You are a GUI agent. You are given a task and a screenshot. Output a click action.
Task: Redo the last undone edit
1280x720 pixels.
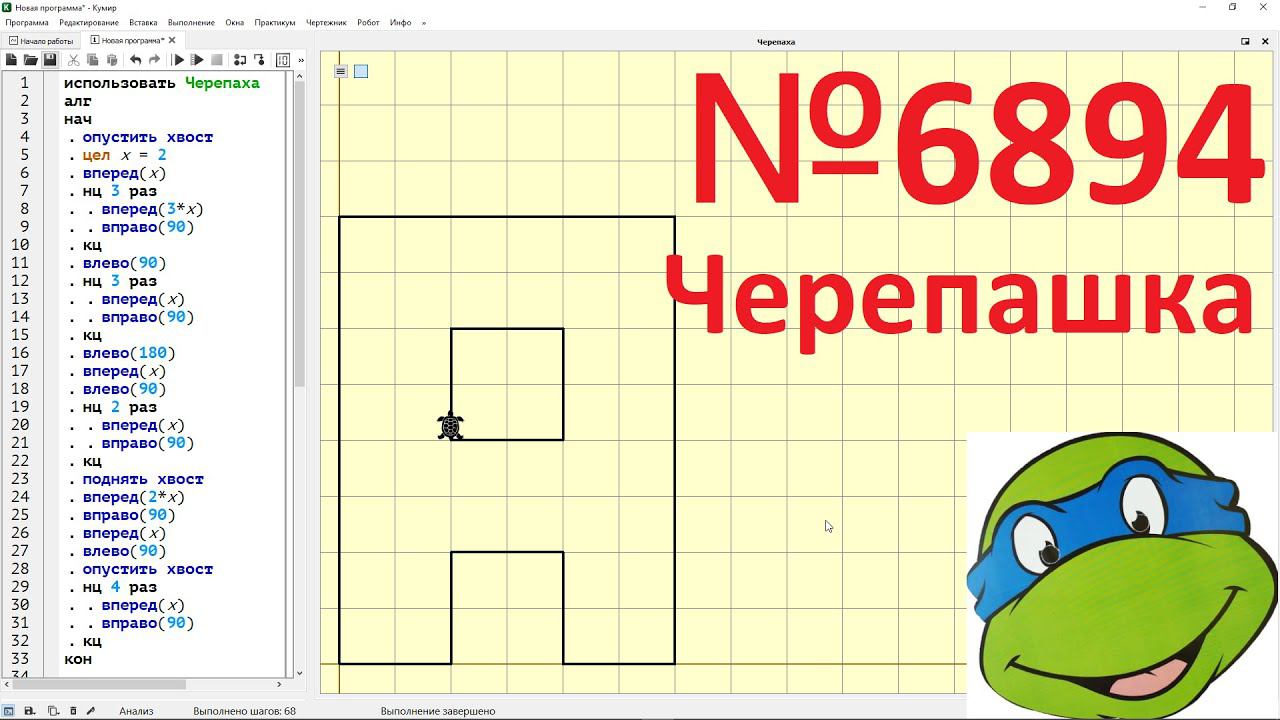tap(154, 60)
